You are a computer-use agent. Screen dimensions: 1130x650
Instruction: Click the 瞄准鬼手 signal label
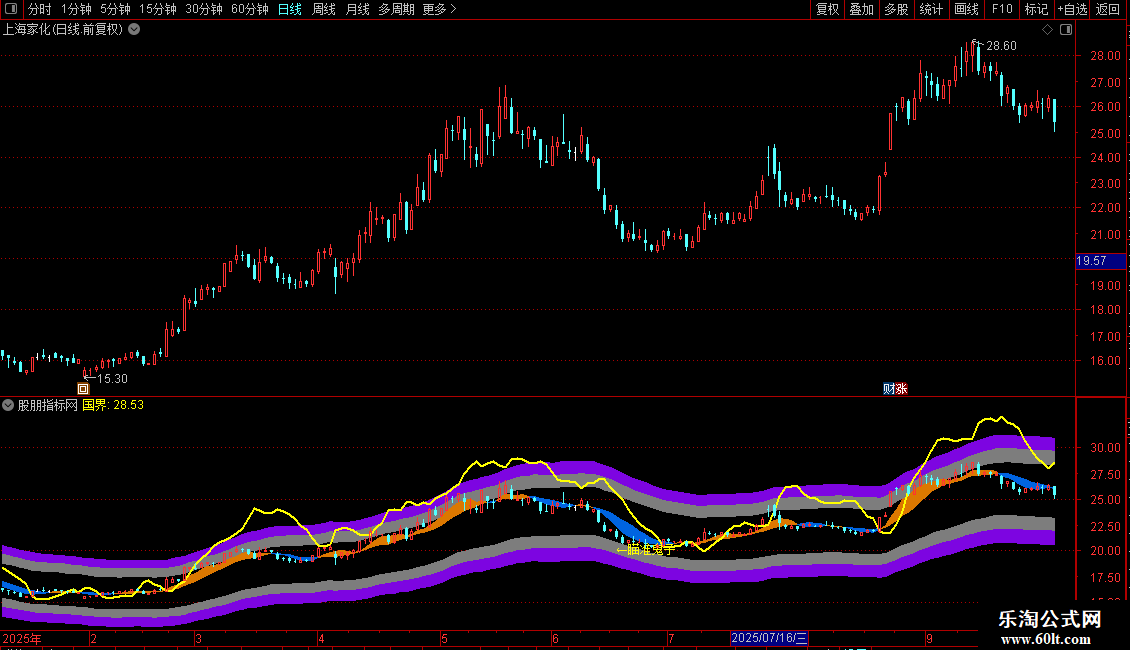click(x=651, y=550)
